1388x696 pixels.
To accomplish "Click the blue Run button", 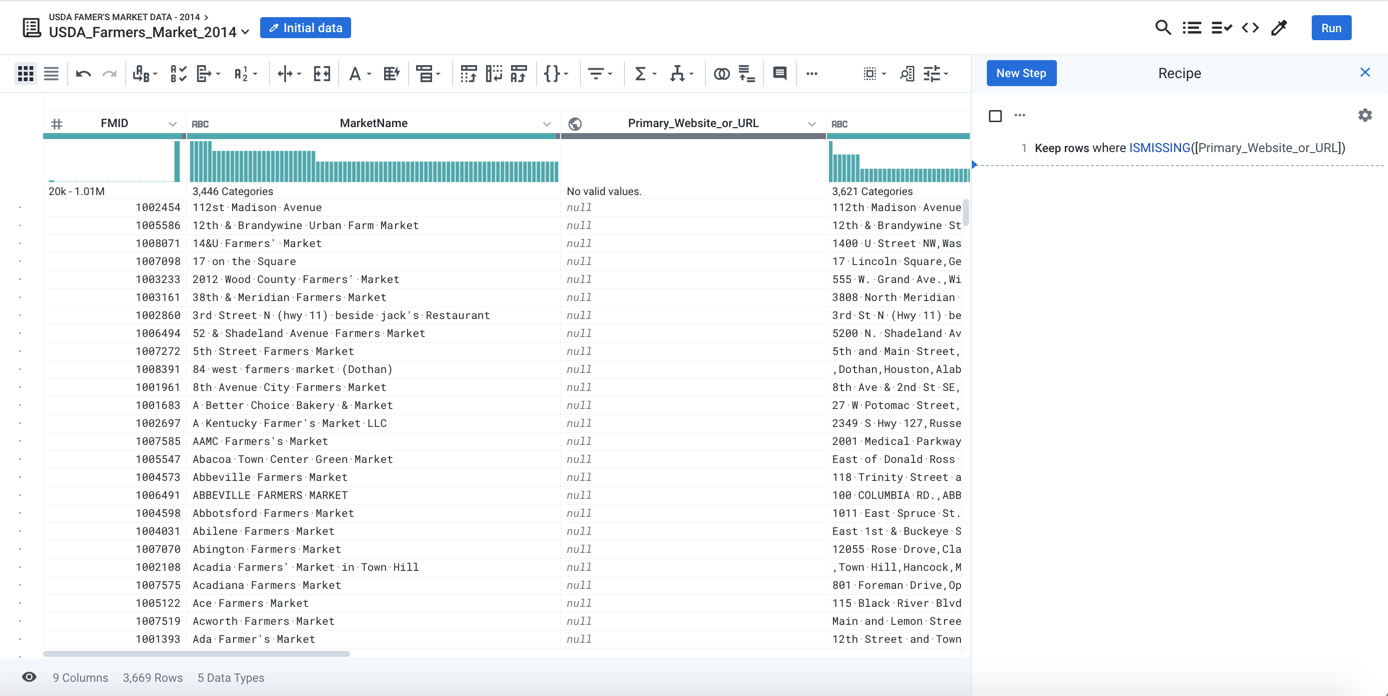I will (x=1331, y=28).
